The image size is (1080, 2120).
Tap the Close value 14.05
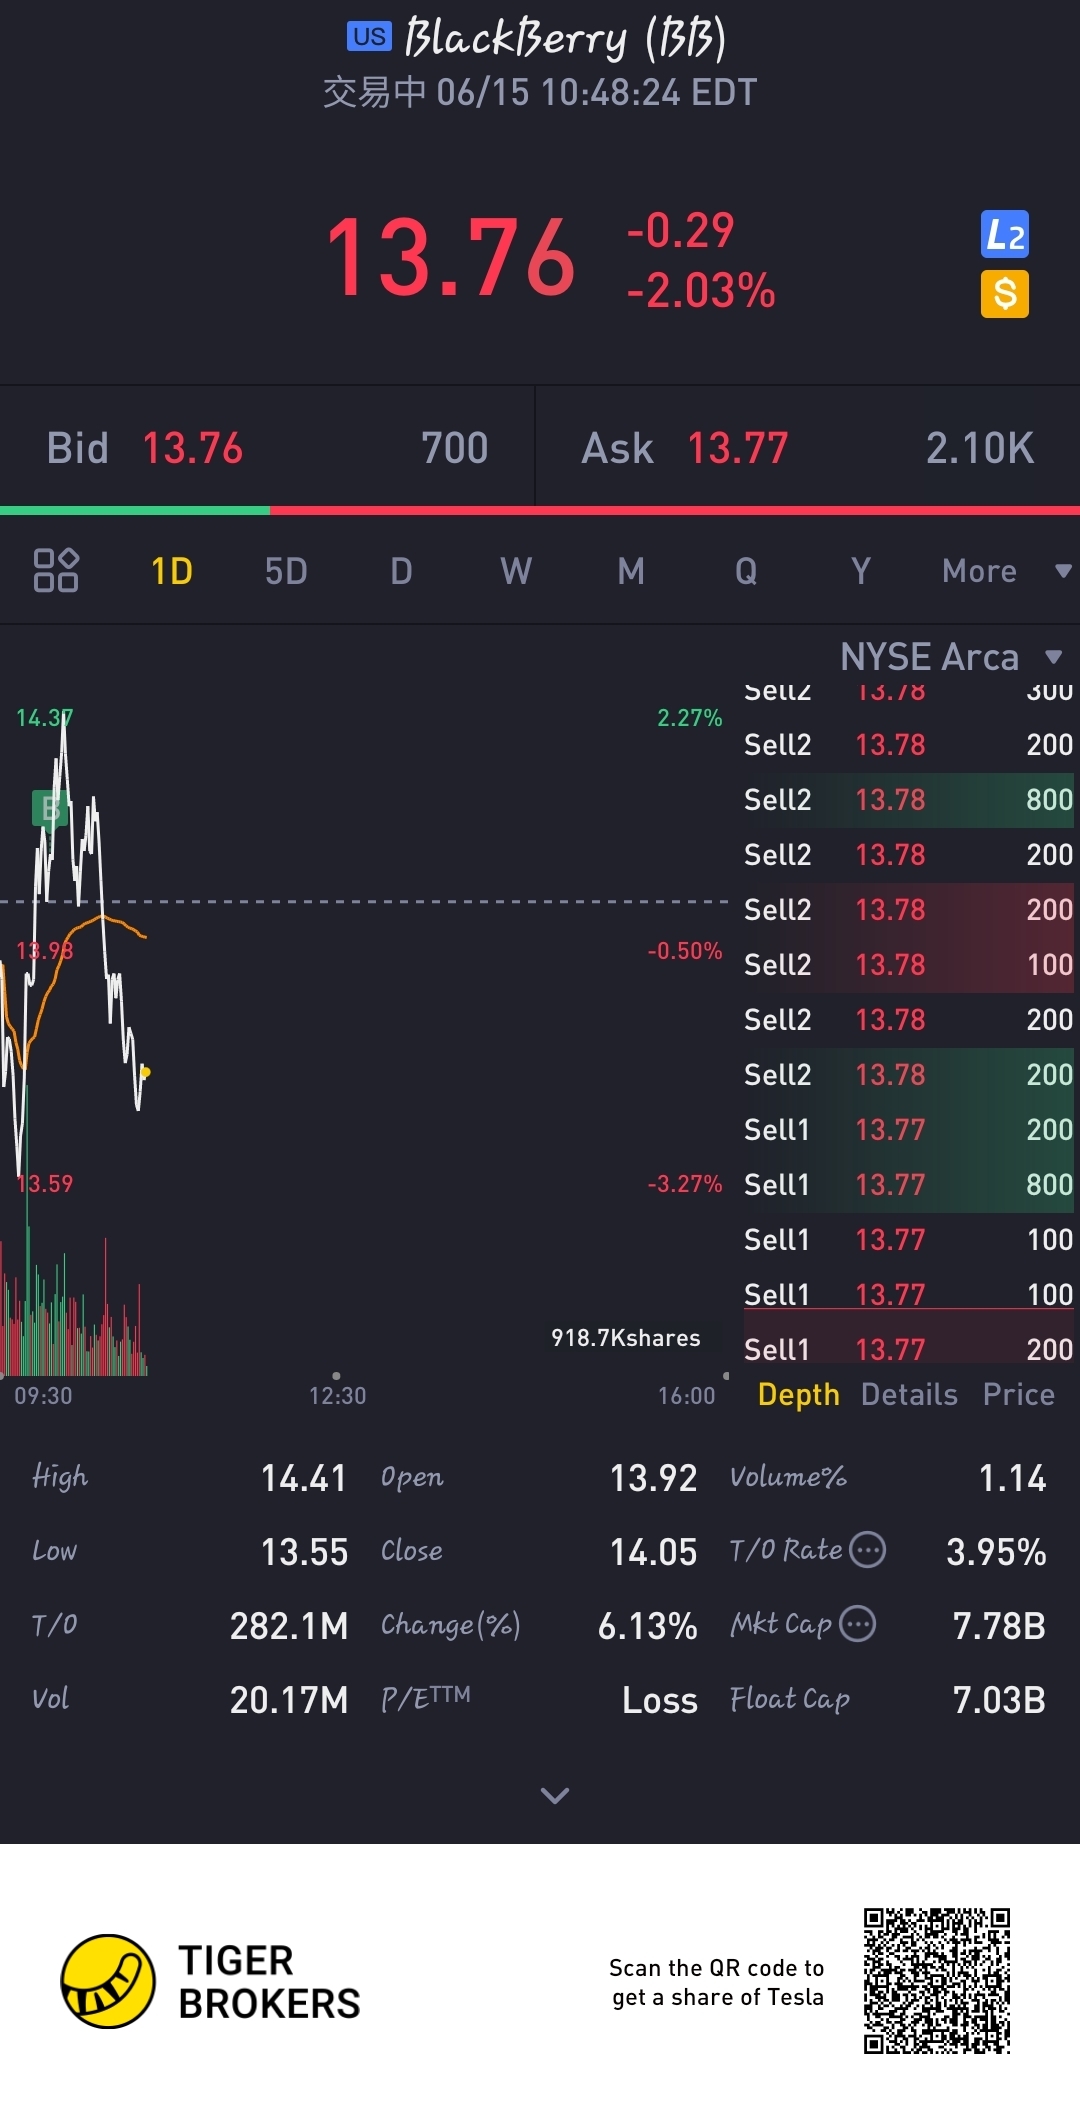tap(653, 1551)
